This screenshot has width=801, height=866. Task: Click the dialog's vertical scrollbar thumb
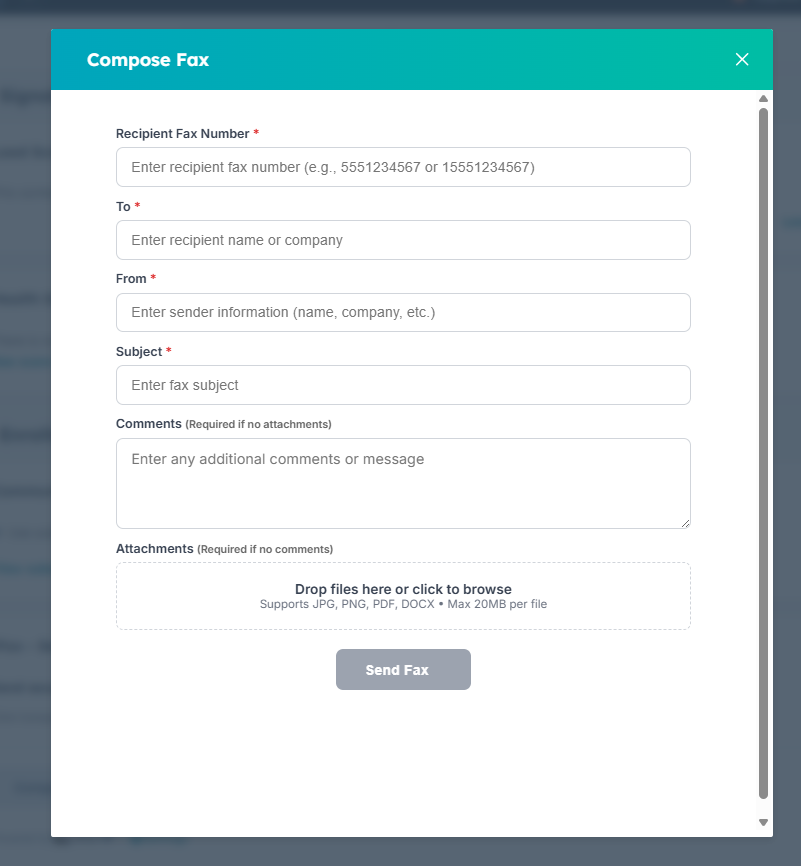763,450
